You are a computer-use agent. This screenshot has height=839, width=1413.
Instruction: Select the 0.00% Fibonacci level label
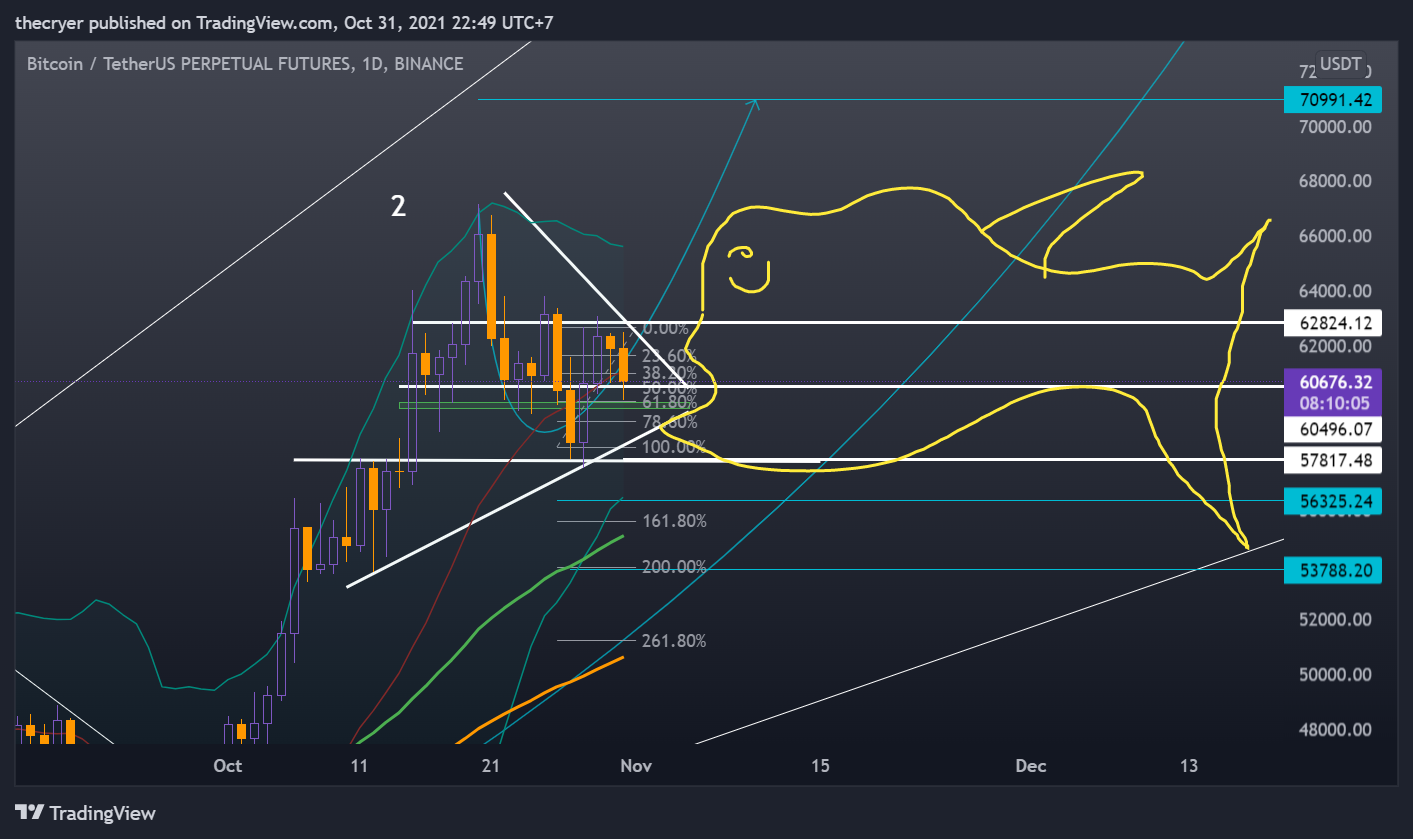[x=665, y=329]
